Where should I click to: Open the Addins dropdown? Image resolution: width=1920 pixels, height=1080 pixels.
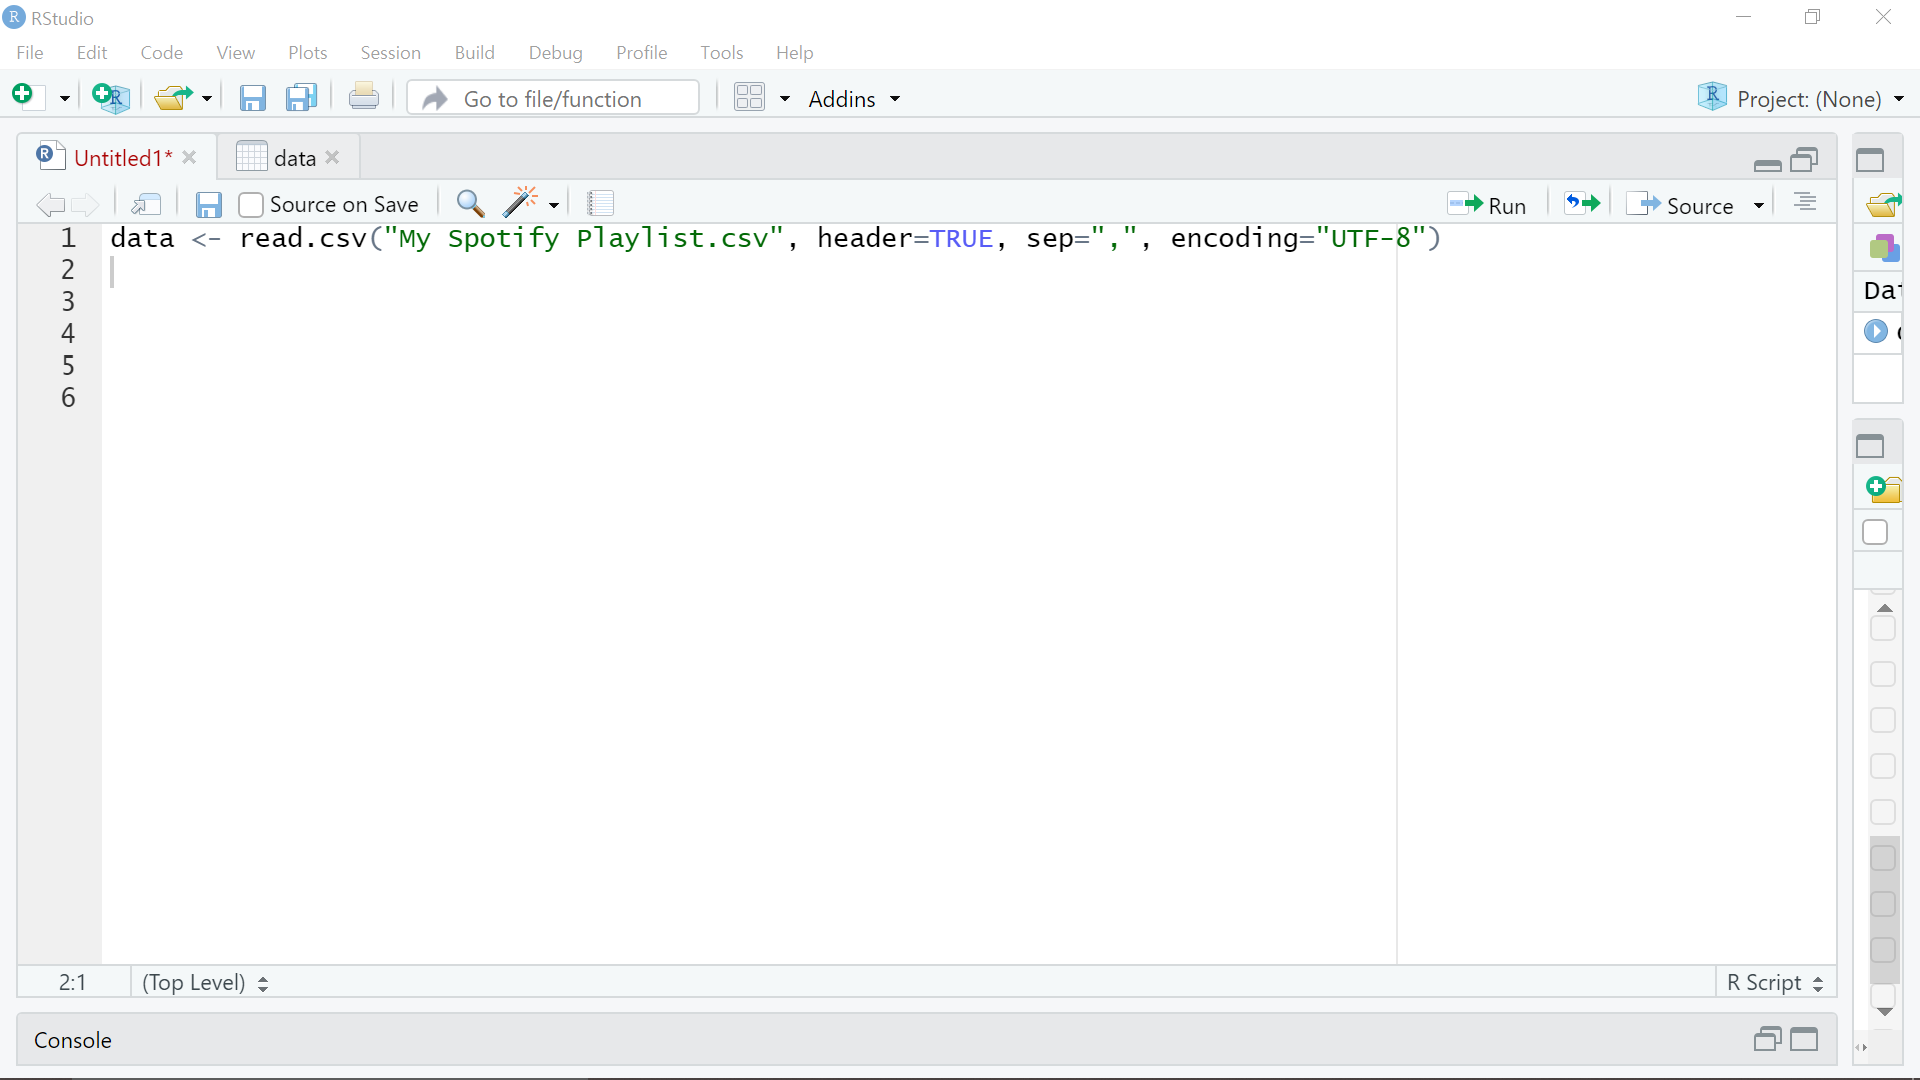[x=854, y=99]
